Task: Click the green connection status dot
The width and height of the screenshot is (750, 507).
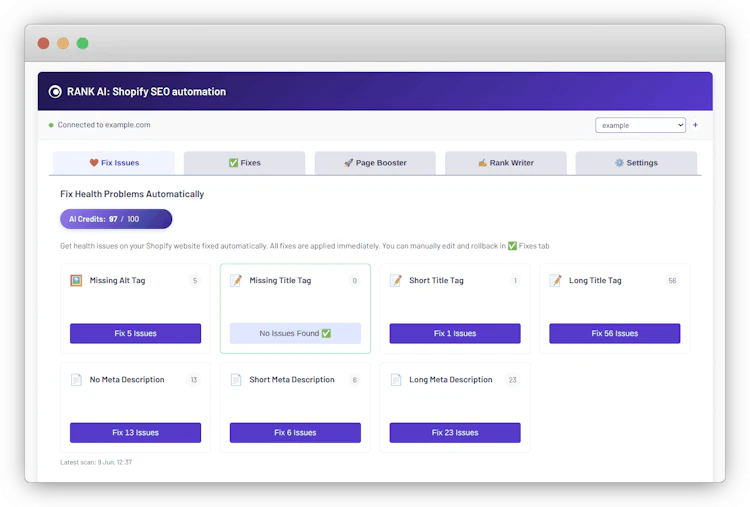Action: 51,125
